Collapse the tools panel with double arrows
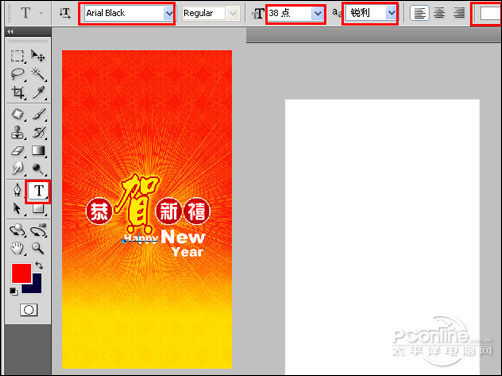 (x=11, y=31)
